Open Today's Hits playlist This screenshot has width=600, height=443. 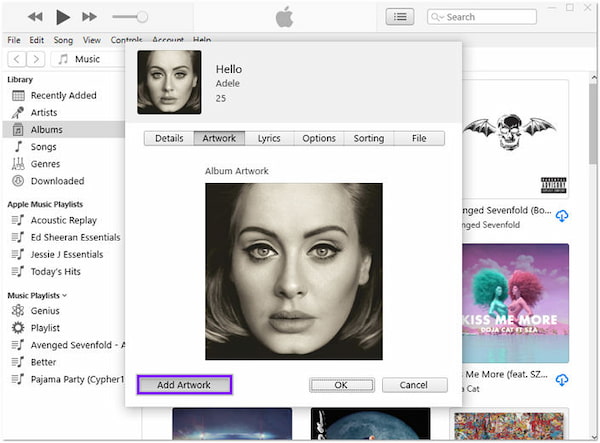tap(55, 272)
